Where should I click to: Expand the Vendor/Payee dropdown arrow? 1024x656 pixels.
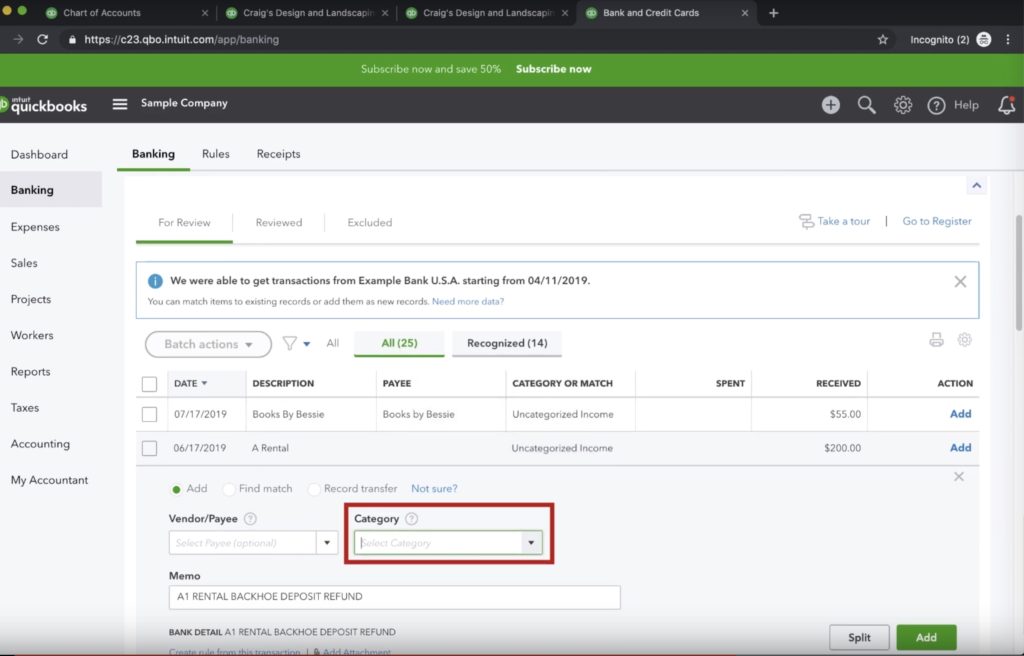click(x=327, y=543)
